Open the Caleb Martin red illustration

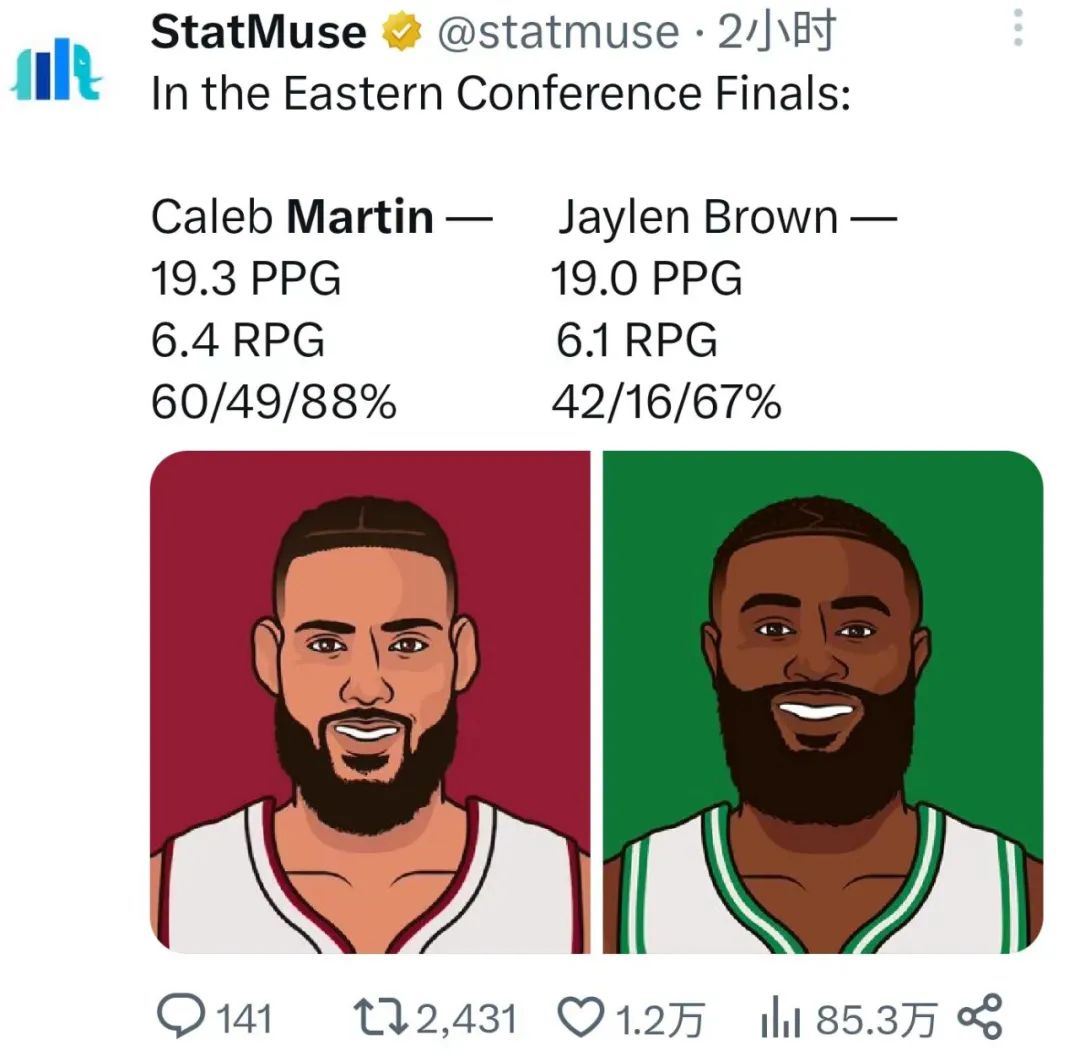(x=370, y=702)
